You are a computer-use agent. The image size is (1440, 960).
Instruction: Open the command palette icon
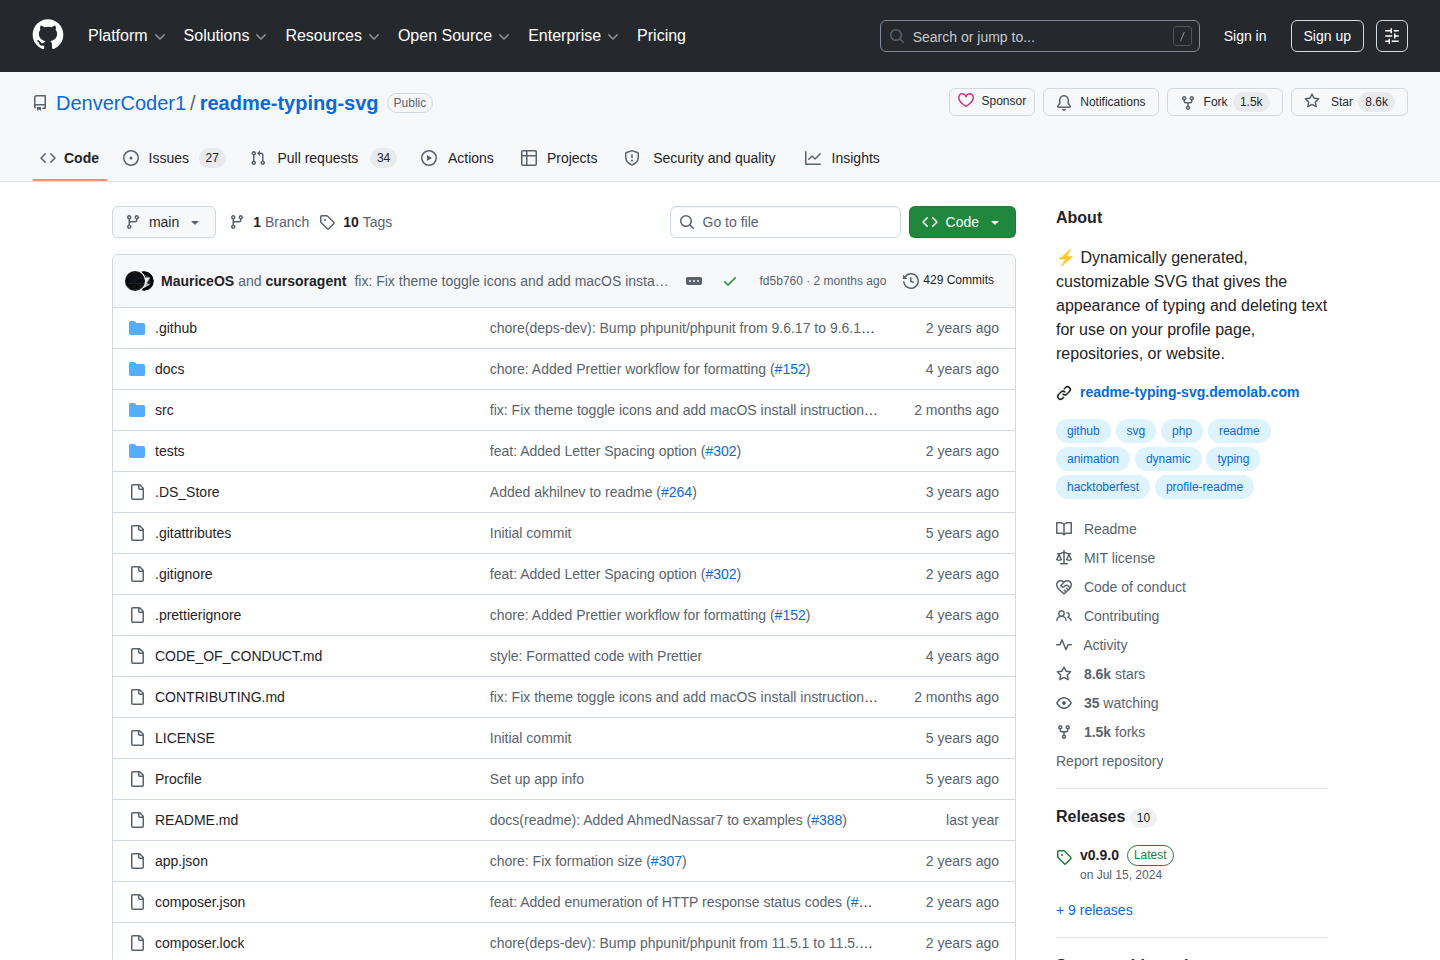[x=1391, y=35]
